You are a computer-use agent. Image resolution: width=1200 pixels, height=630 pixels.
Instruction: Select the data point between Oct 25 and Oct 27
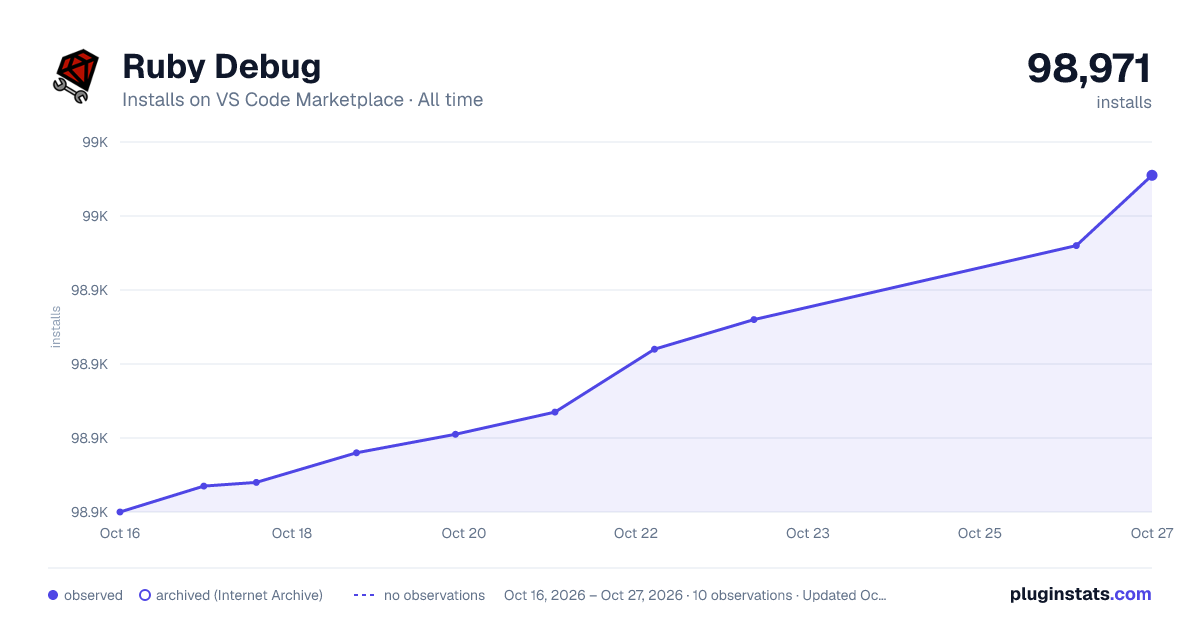pyautogui.click(x=1076, y=245)
